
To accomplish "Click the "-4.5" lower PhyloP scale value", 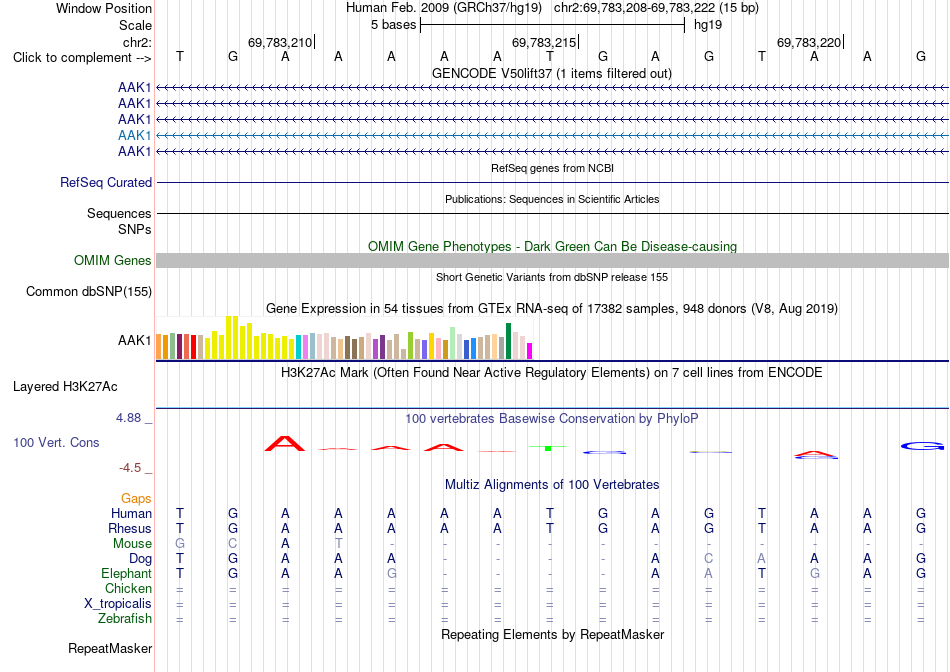I will [x=130, y=468].
